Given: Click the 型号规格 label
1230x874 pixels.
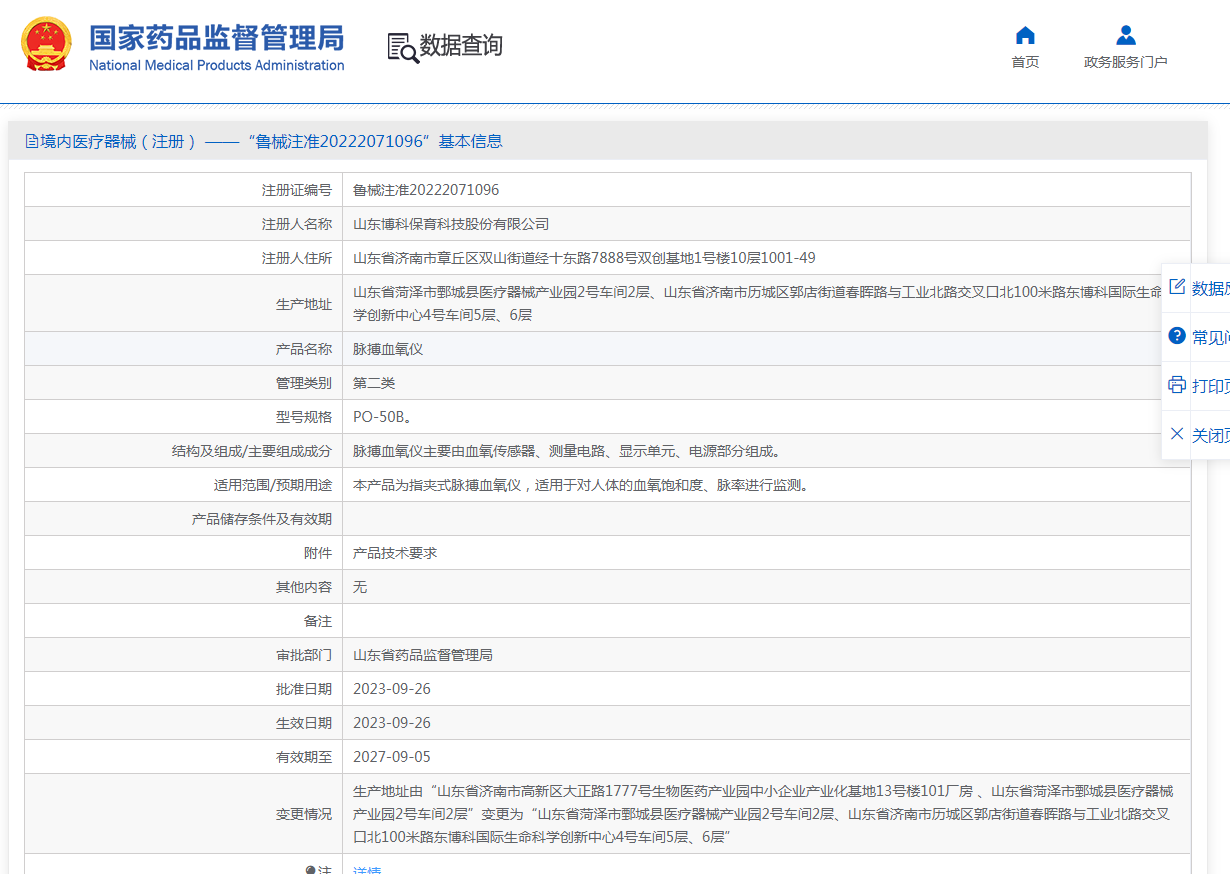Looking at the screenshot, I should (304, 417).
